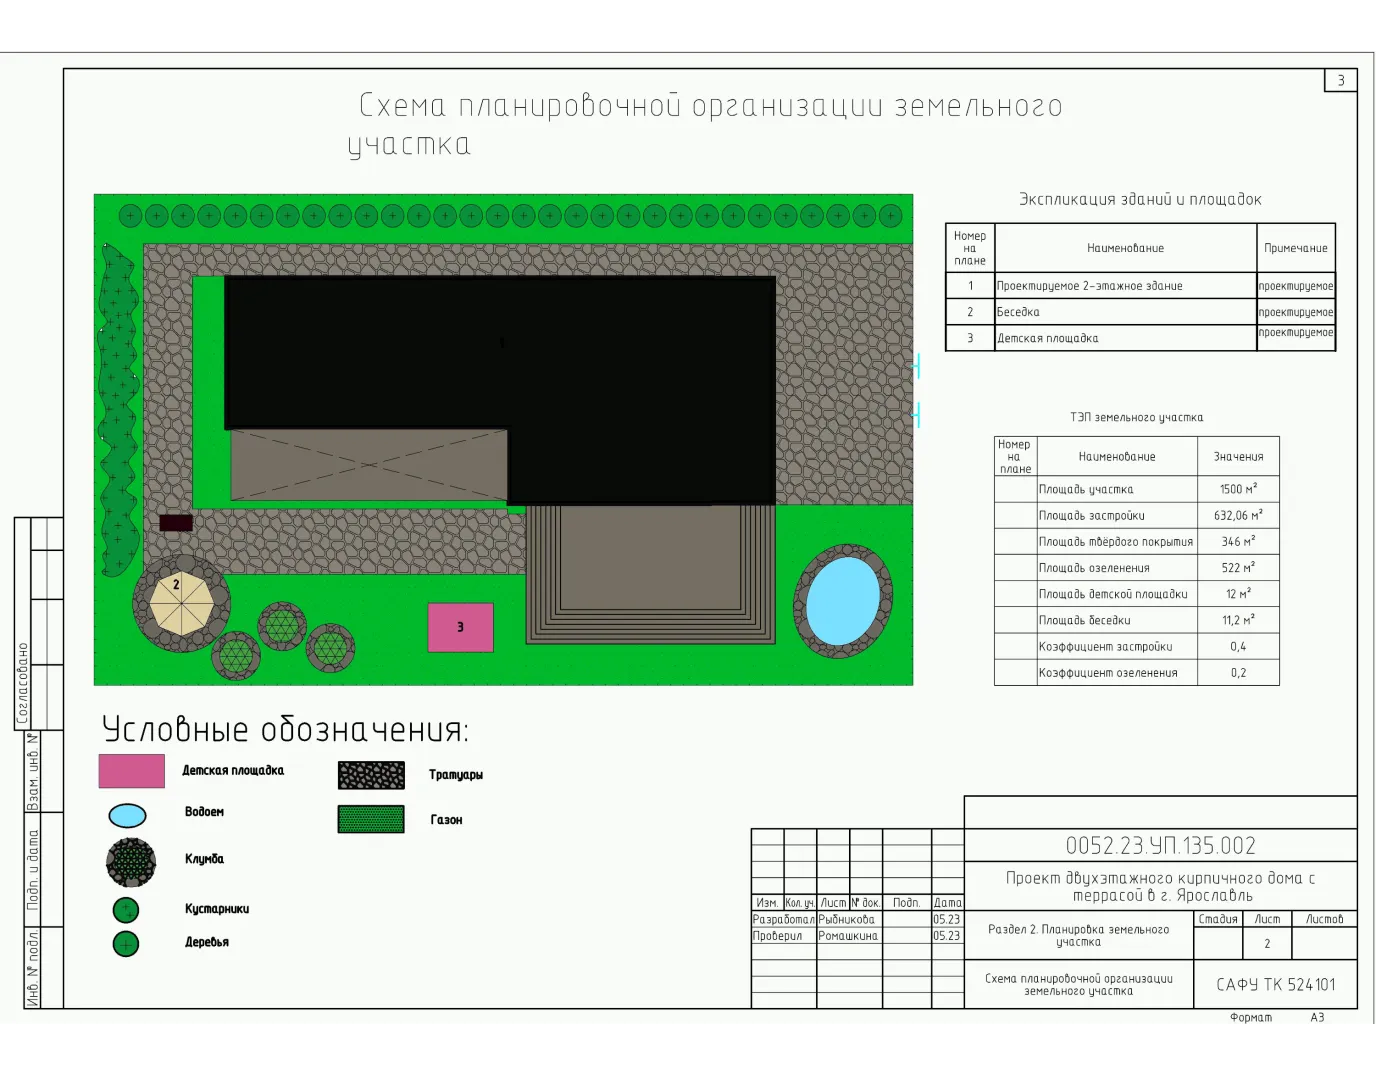Image resolution: width=1376 pixels, height=1074 pixels.
Task: Click the 'Формат' label at the bottom
Action: 1251,1018
